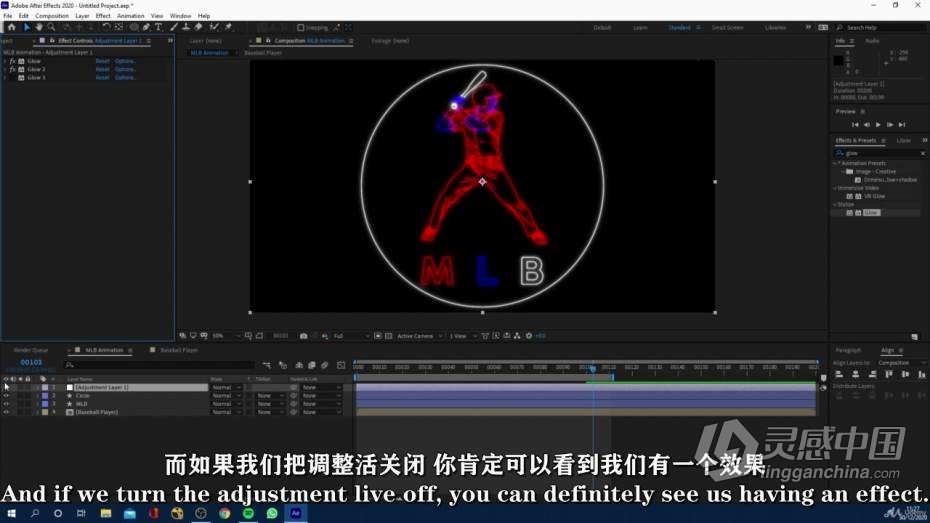Image resolution: width=930 pixels, height=523 pixels.
Task: Select the Eraser tool
Action: click(199, 27)
